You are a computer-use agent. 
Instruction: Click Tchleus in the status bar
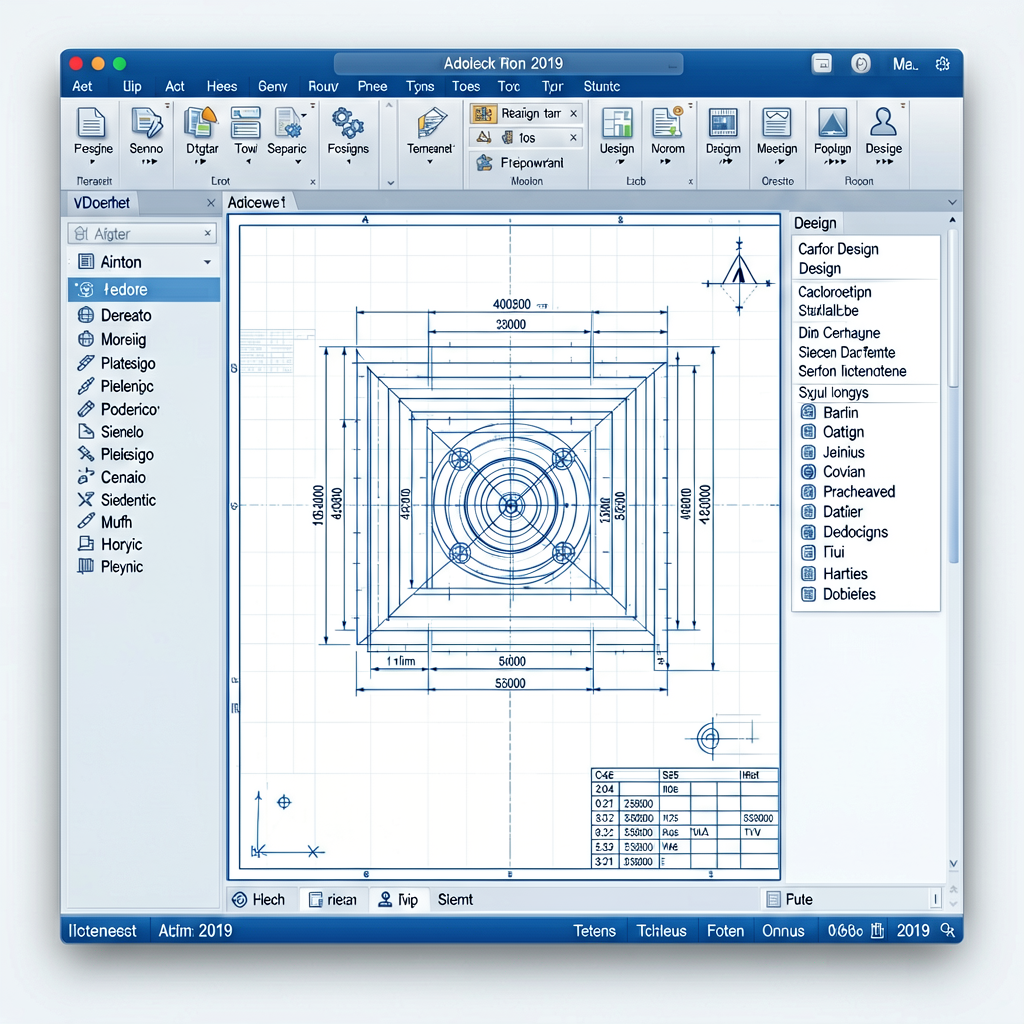[662, 931]
